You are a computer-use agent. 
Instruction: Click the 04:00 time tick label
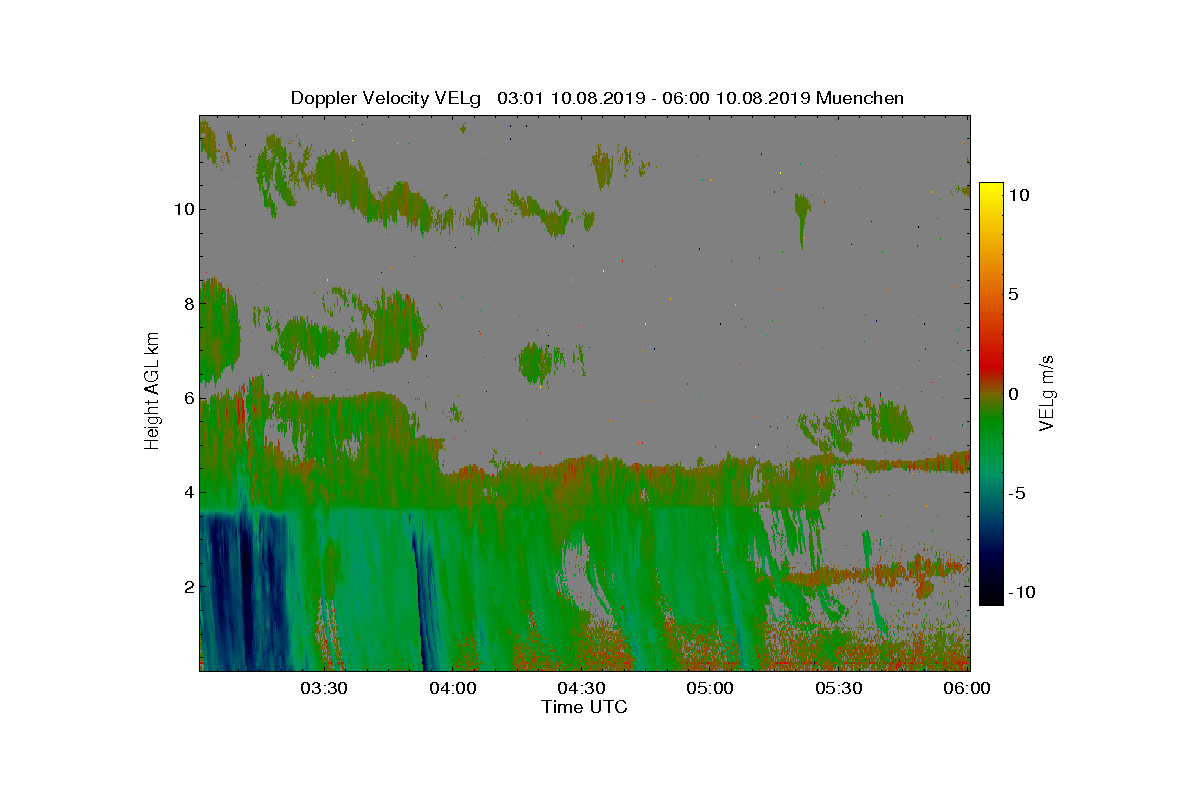click(x=453, y=688)
